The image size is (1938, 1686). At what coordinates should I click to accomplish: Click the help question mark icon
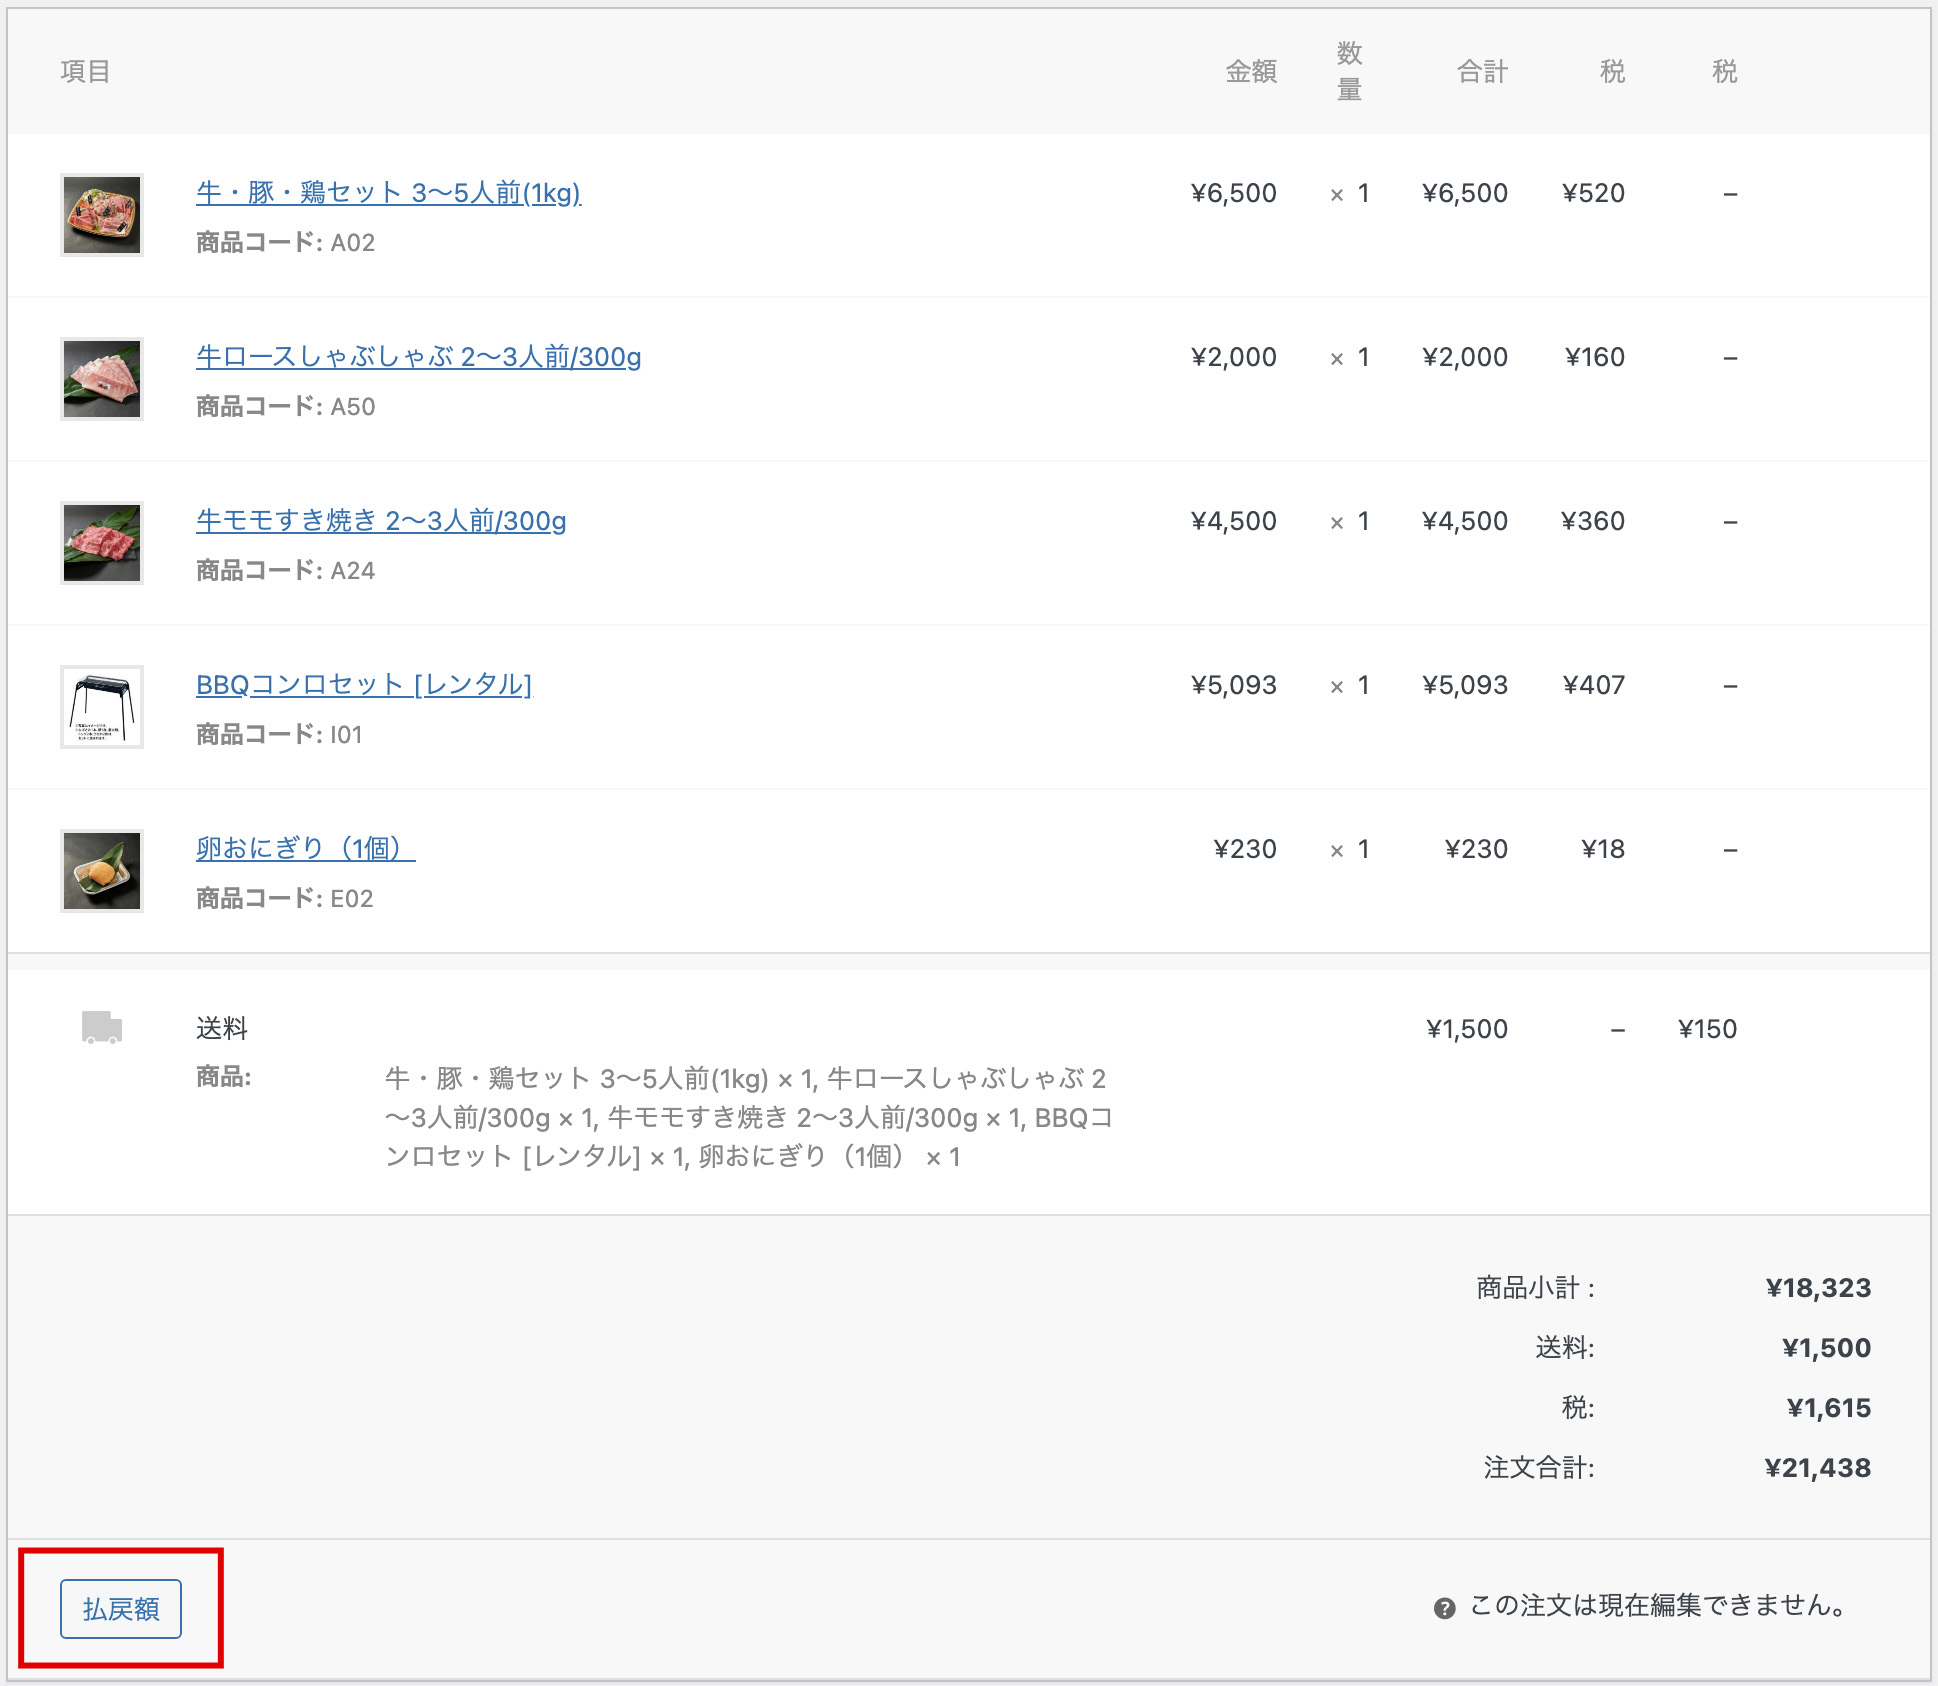pyautogui.click(x=1444, y=1608)
